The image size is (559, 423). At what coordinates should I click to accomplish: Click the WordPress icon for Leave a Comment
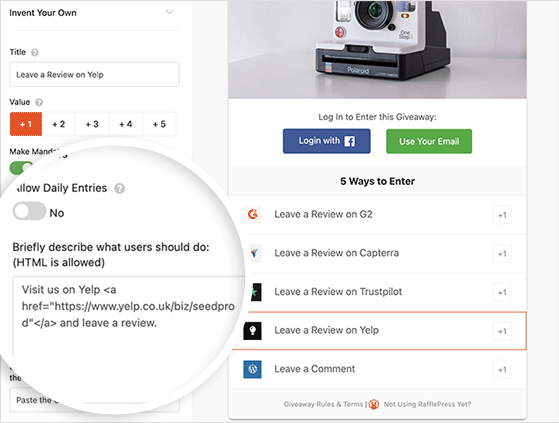(252, 369)
